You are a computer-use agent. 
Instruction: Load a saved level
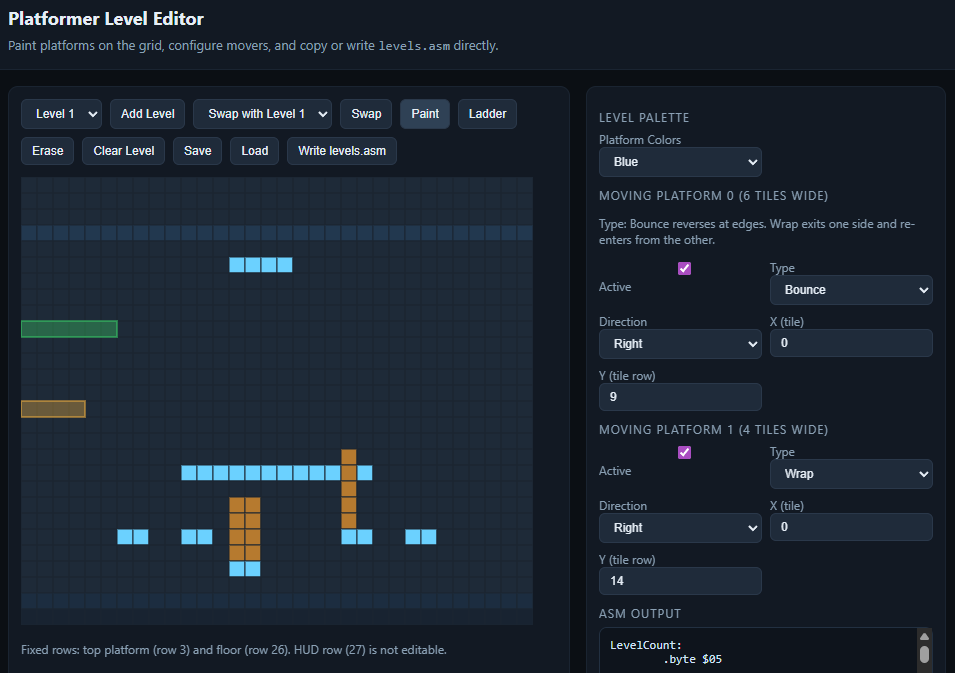(254, 150)
